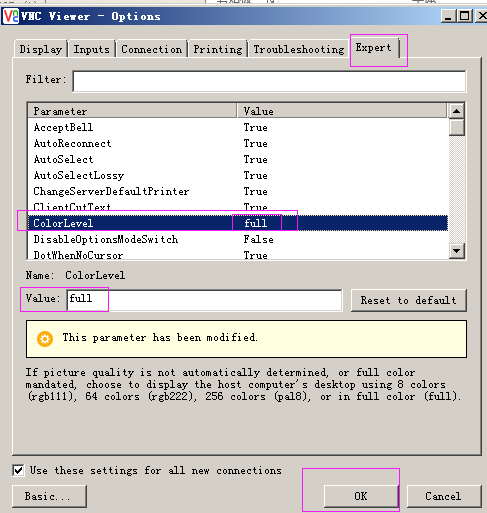
Task: Select the AutoReconnect parameter row
Action: point(238,143)
